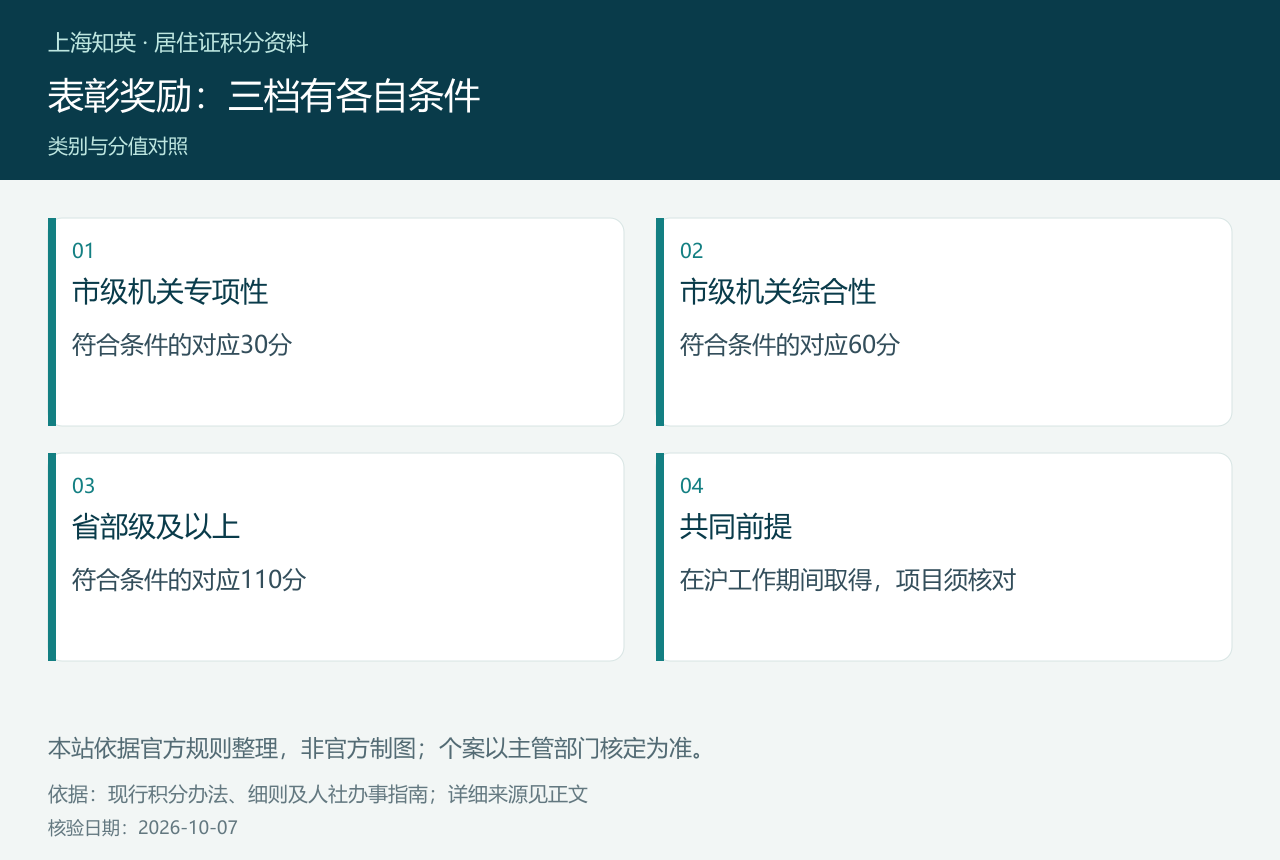Click the header text 上海知英 · 居住证积分资料
Image resolution: width=1280 pixels, height=860 pixels.
178,43
